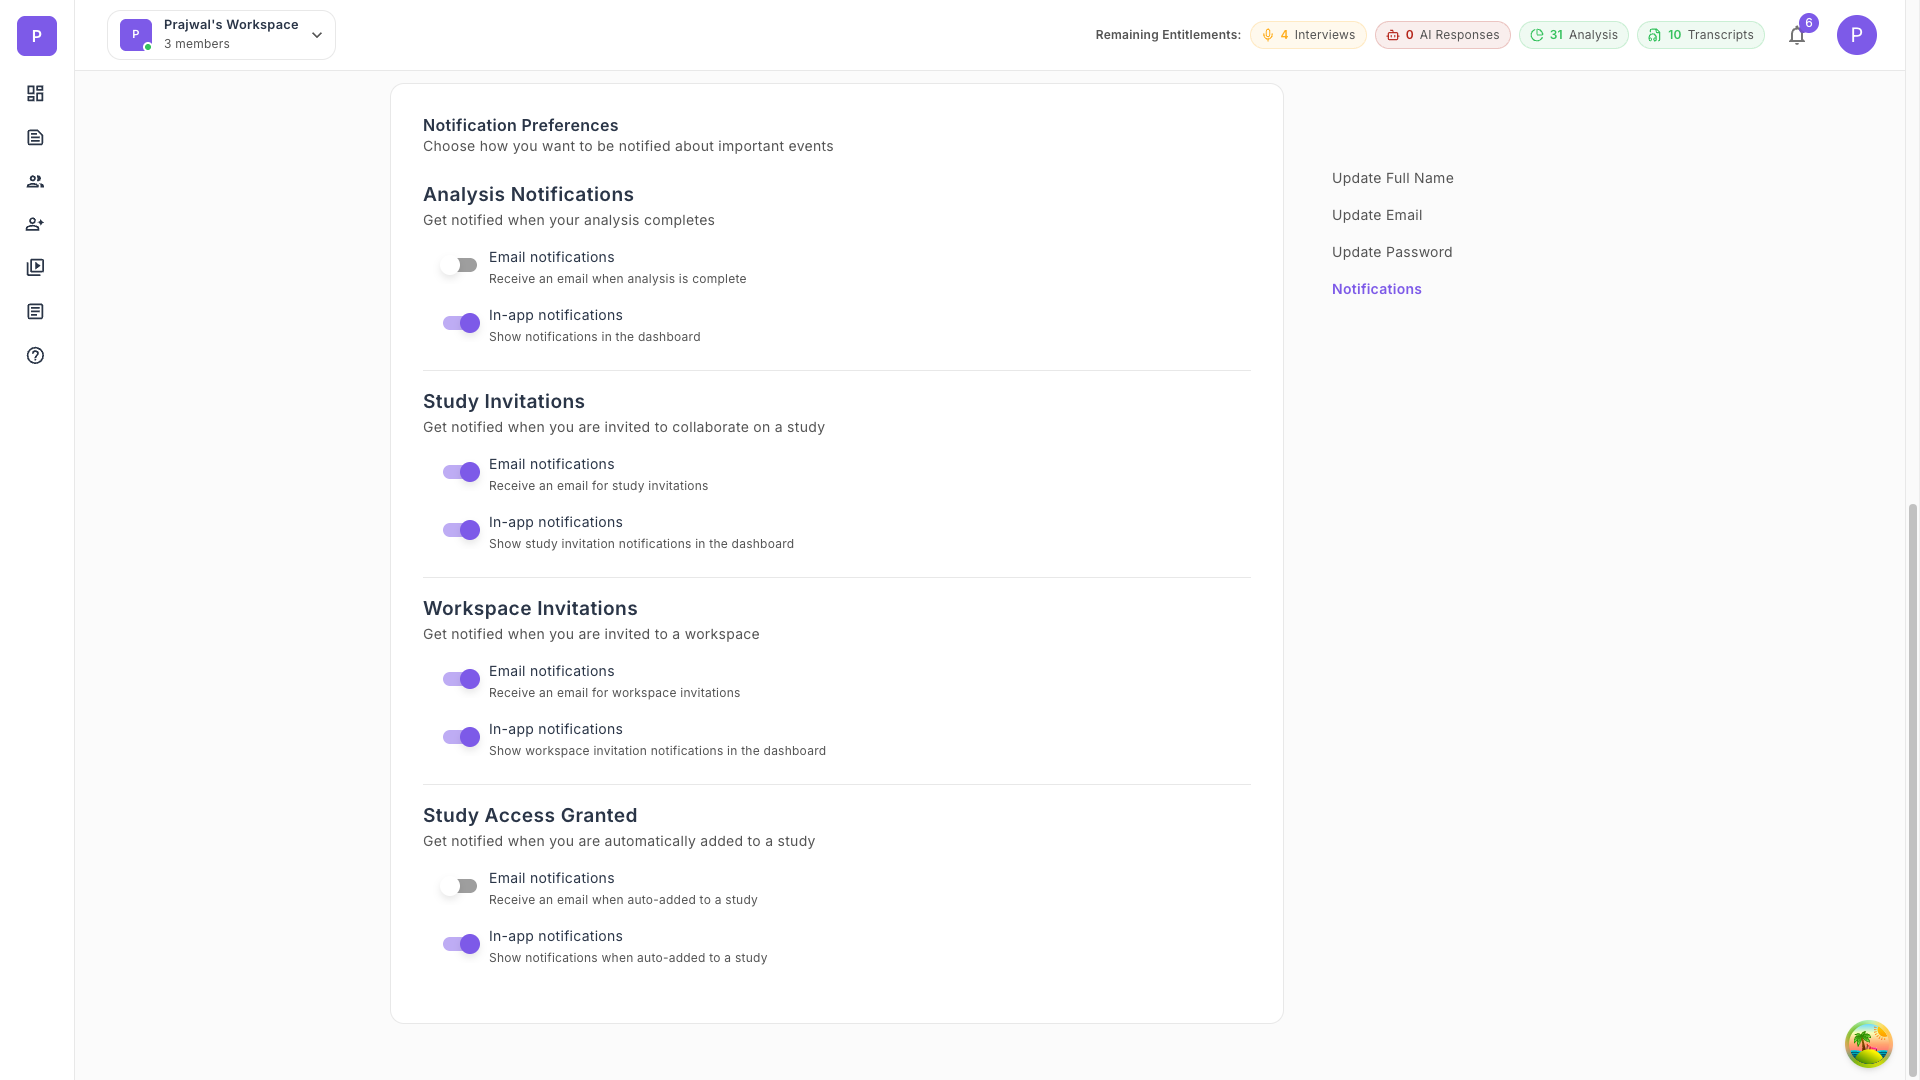The height and width of the screenshot is (1080, 1920).
Task: Select Notifications in the right side menu
Action: 1376,289
